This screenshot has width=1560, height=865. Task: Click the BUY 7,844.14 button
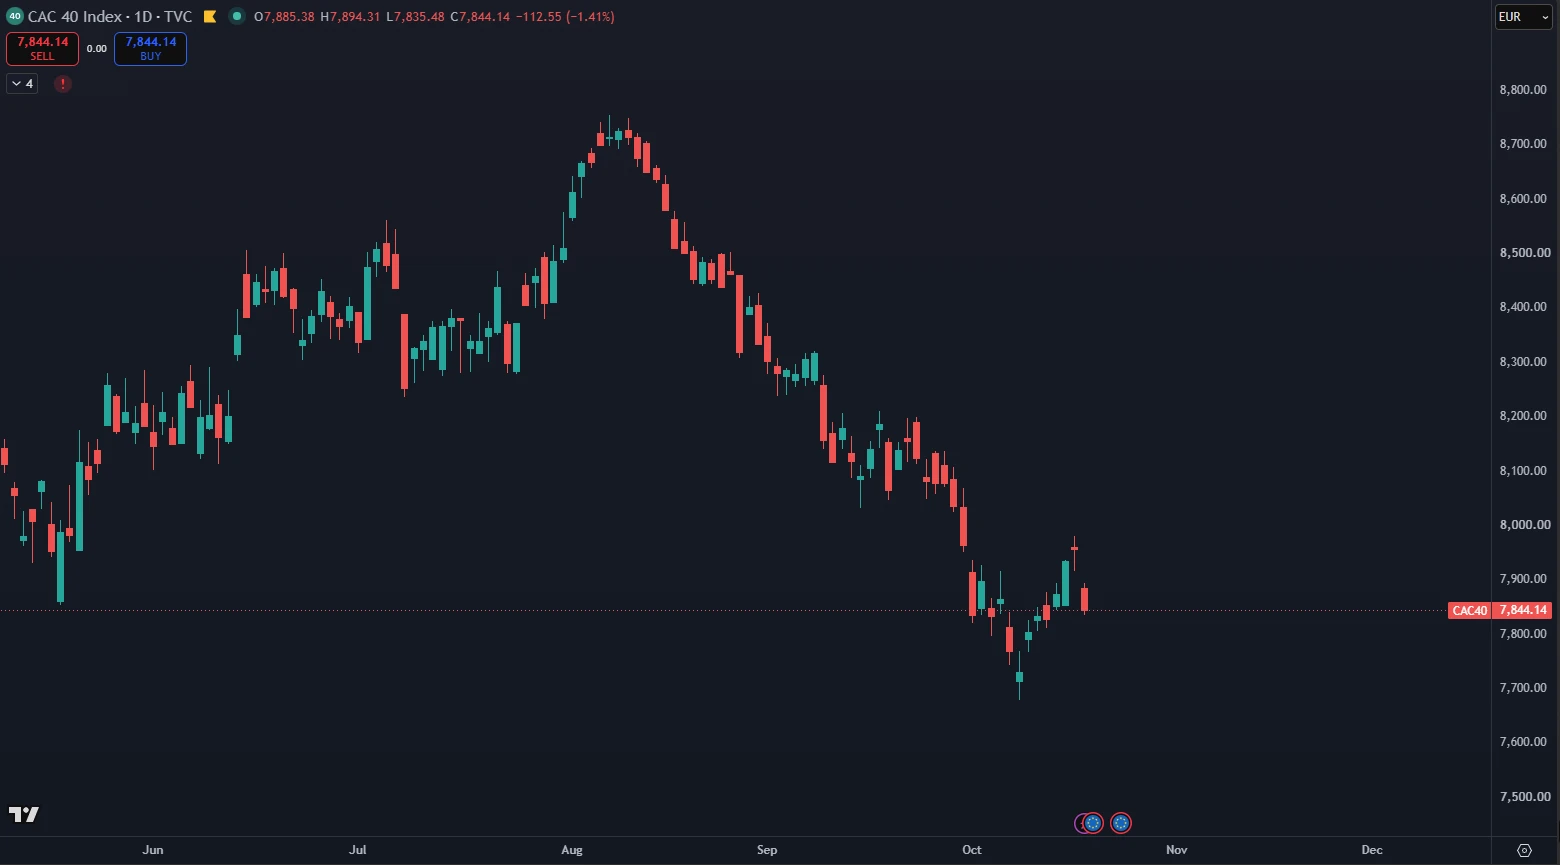click(150, 48)
